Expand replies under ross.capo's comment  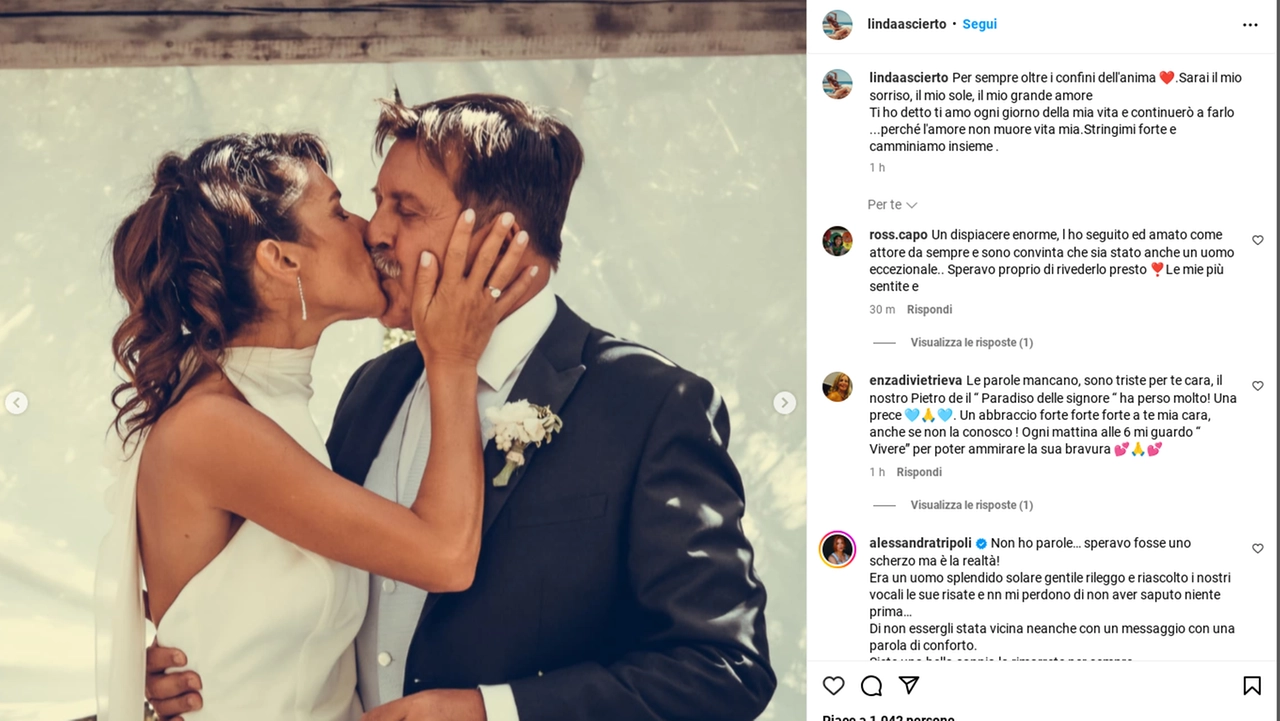click(x=971, y=342)
